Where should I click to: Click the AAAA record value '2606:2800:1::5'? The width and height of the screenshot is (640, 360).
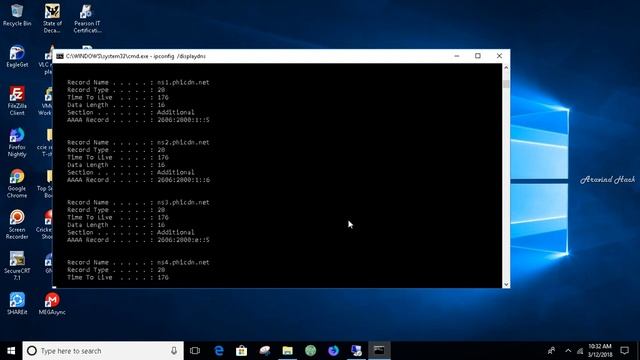tap(183, 120)
